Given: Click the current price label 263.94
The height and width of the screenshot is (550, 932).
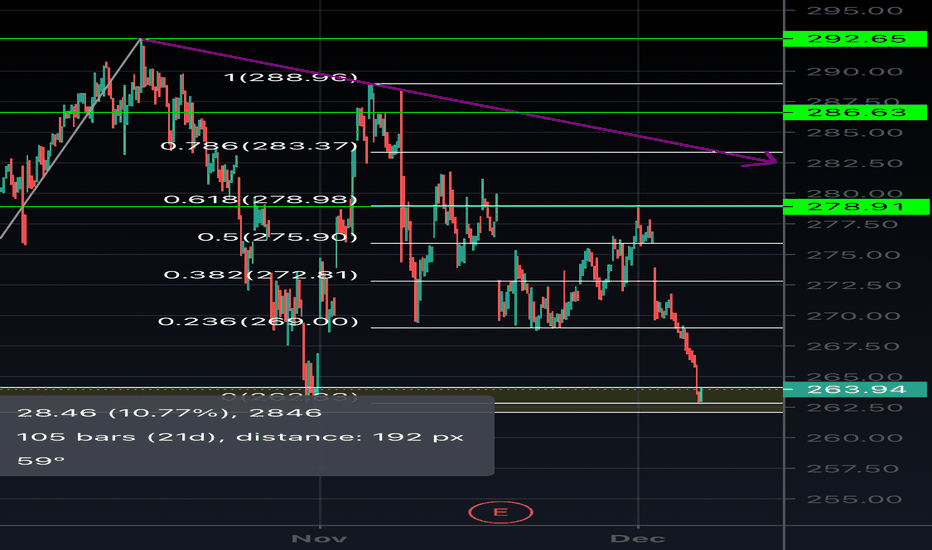Looking at the screenshot, I should (x=855, y=389).
